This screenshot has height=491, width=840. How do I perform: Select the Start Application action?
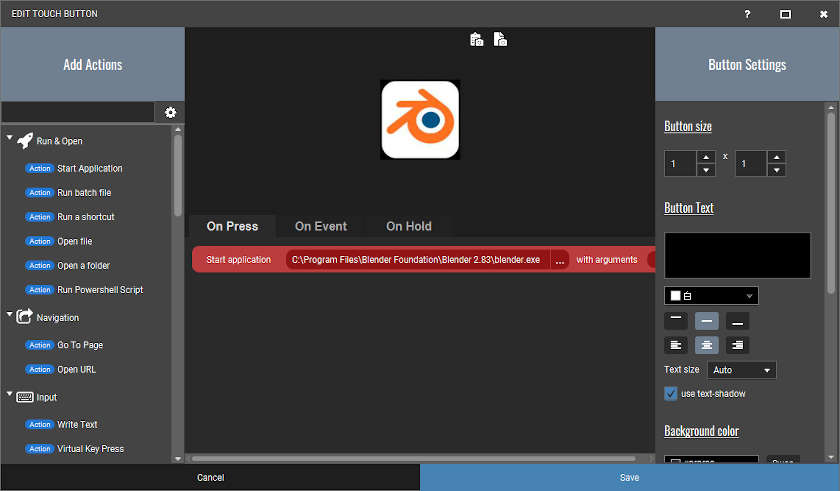click(74, 168)
